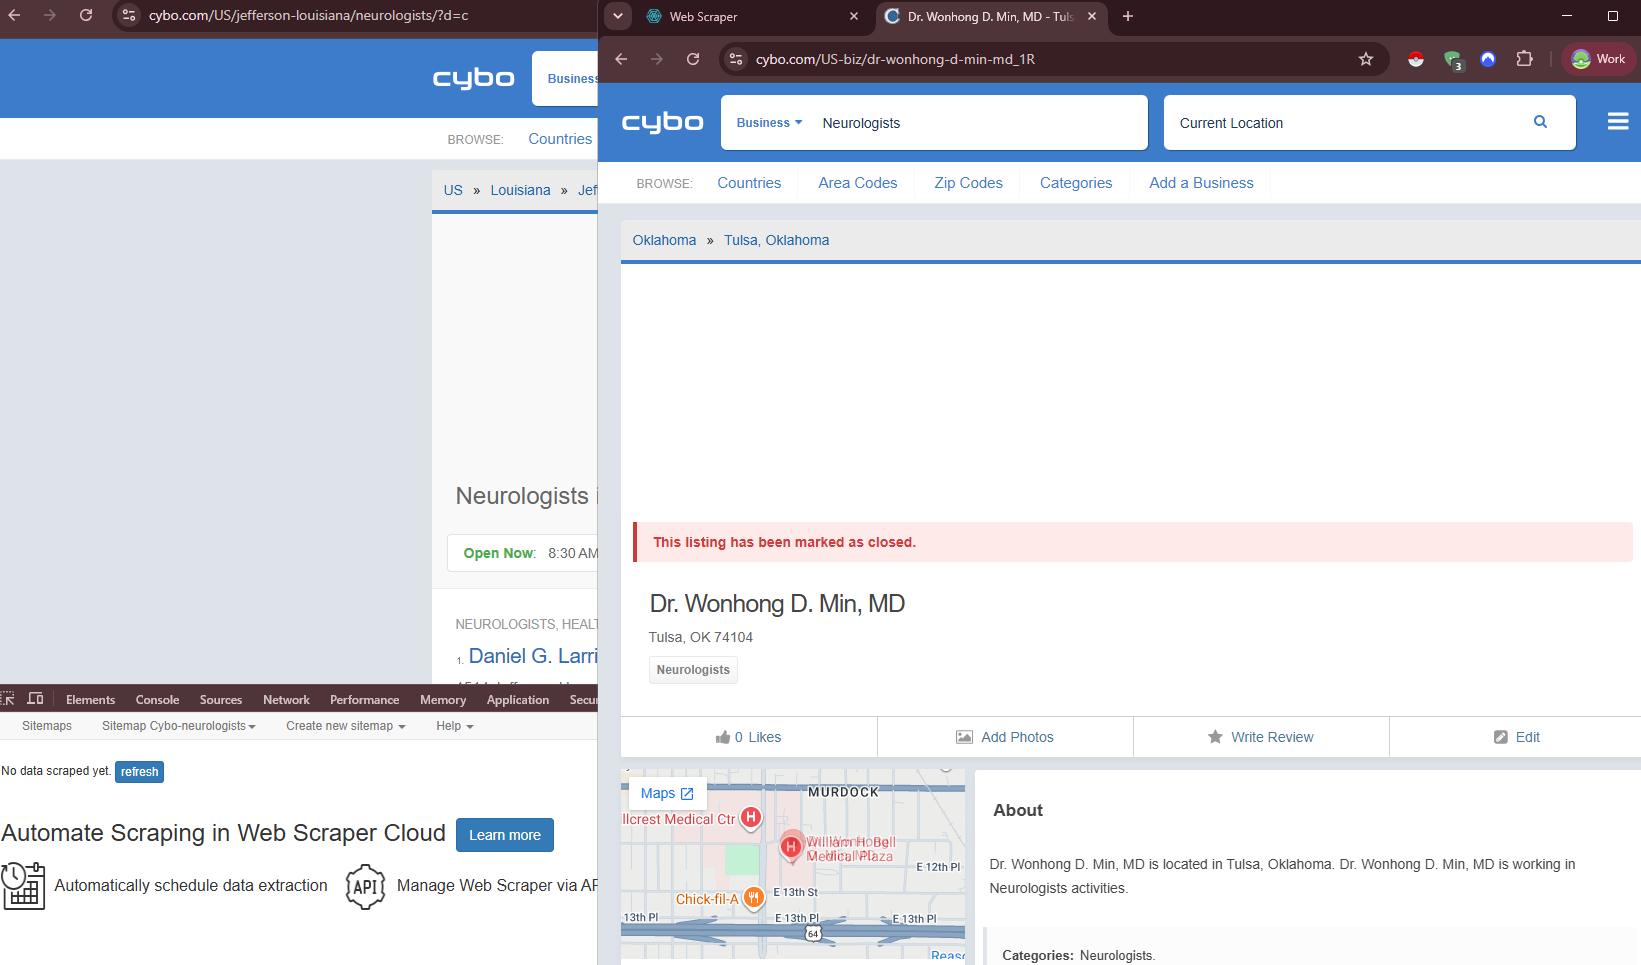
Task: Click the site info icon in the rear window
Action: click(128, 15)
